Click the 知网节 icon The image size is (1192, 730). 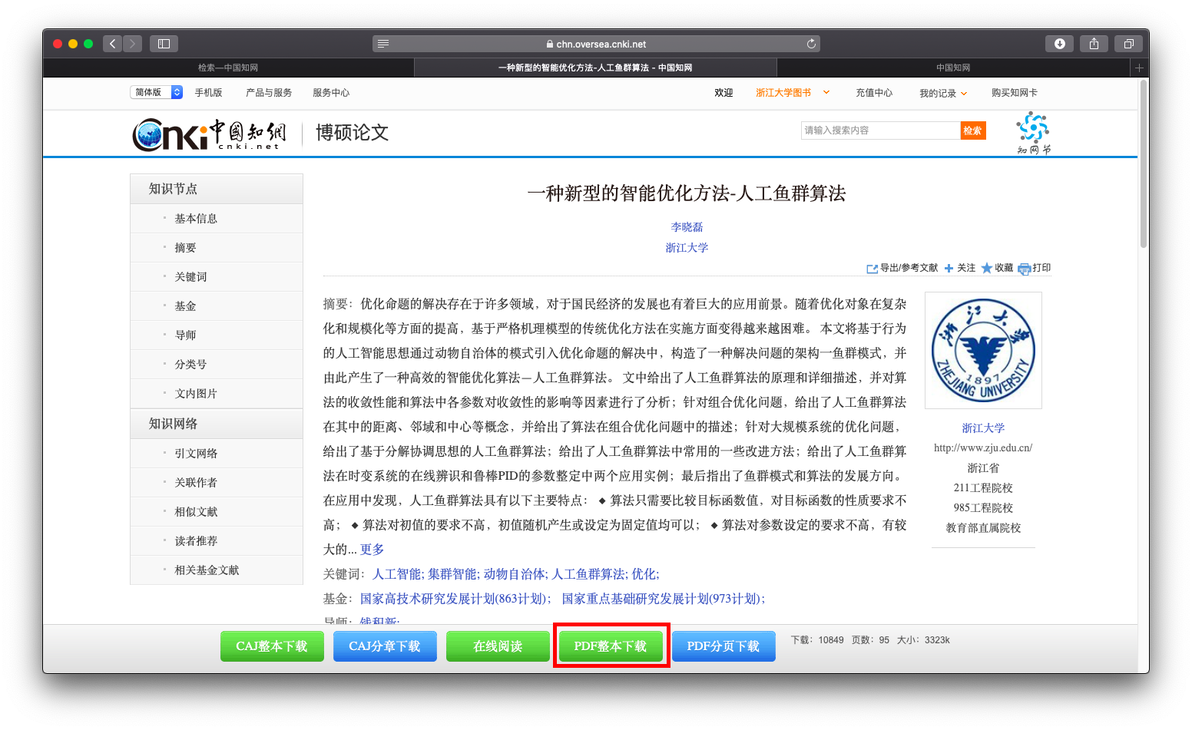point(1032,133)
